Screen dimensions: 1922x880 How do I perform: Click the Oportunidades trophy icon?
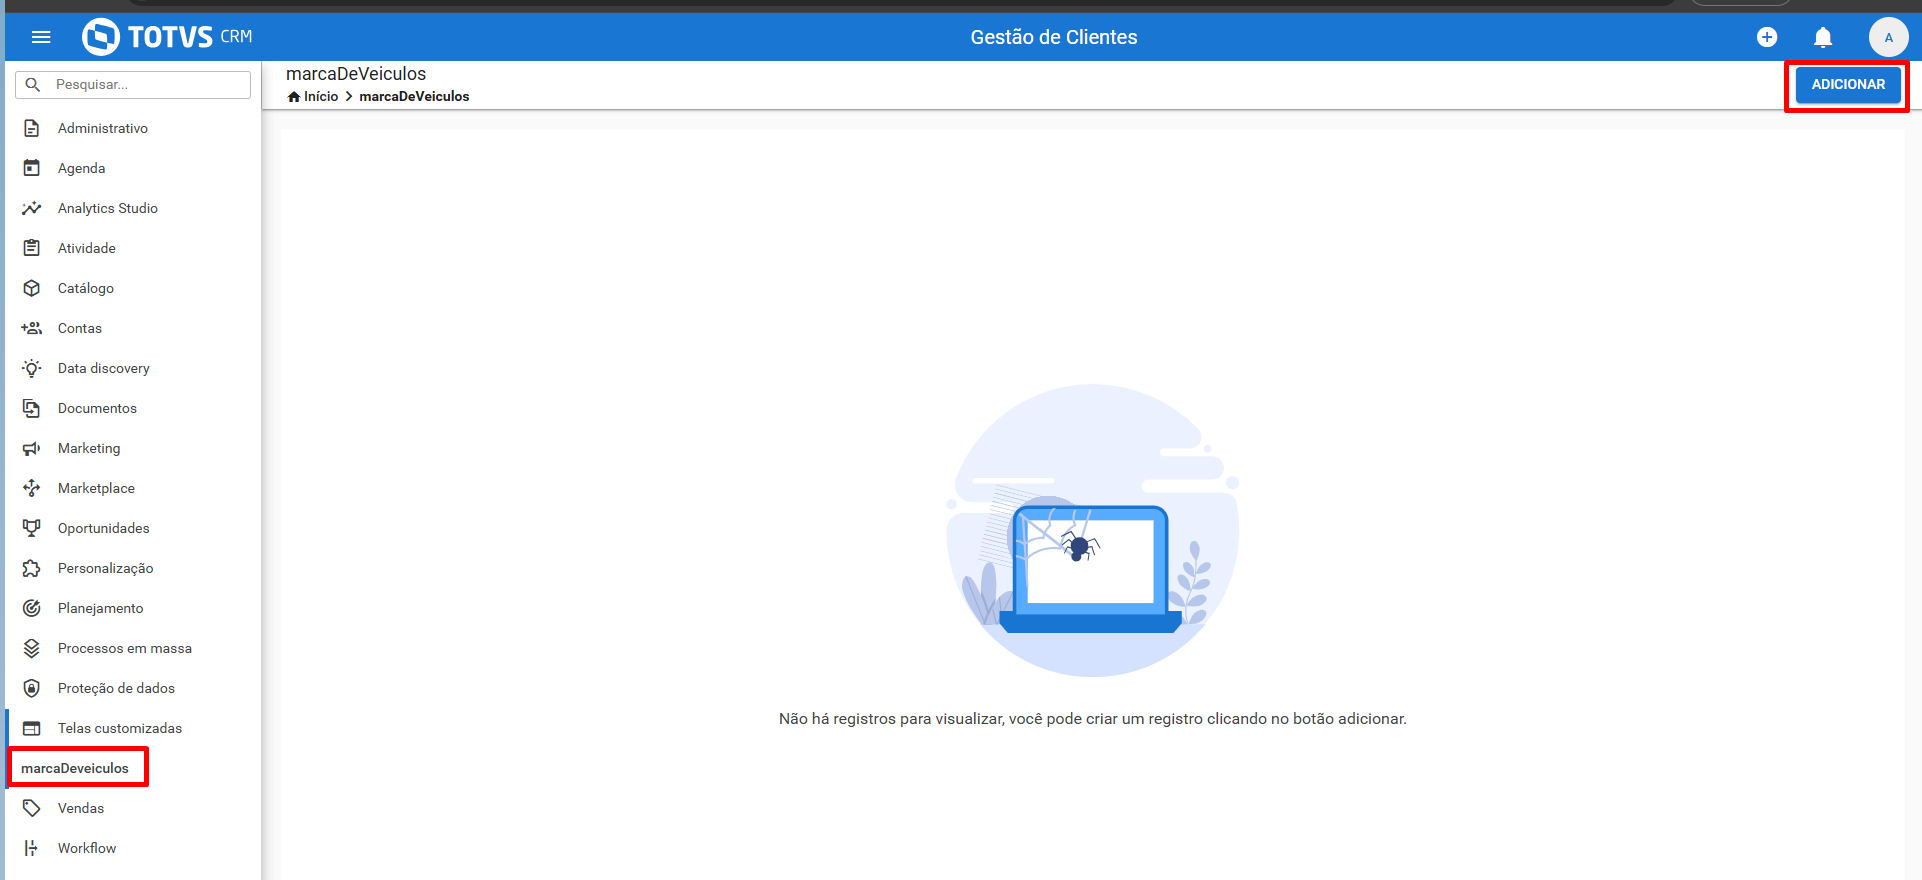[32, 528]
